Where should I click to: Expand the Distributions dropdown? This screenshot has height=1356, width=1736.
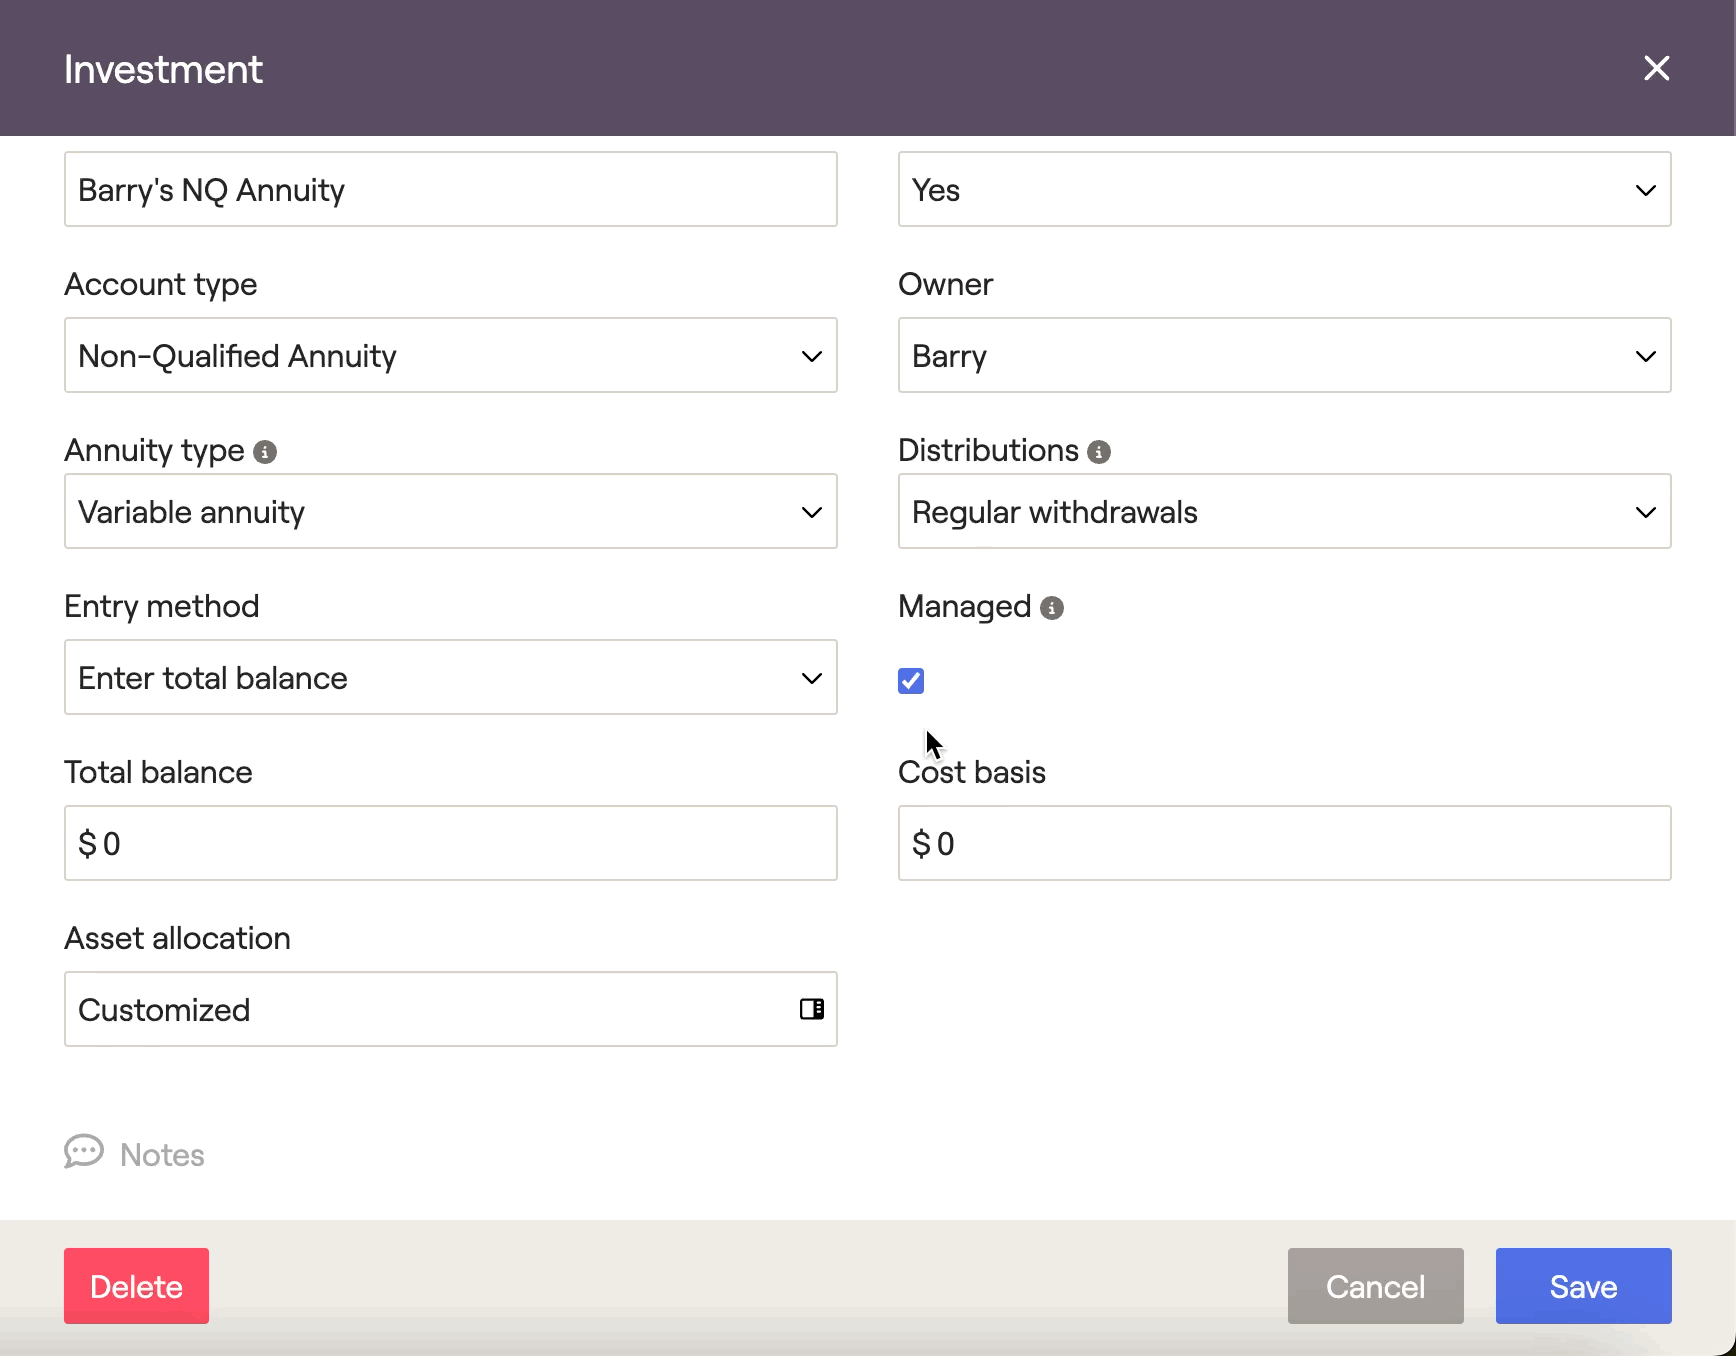pyautogui.click(x=1284, y=512)
